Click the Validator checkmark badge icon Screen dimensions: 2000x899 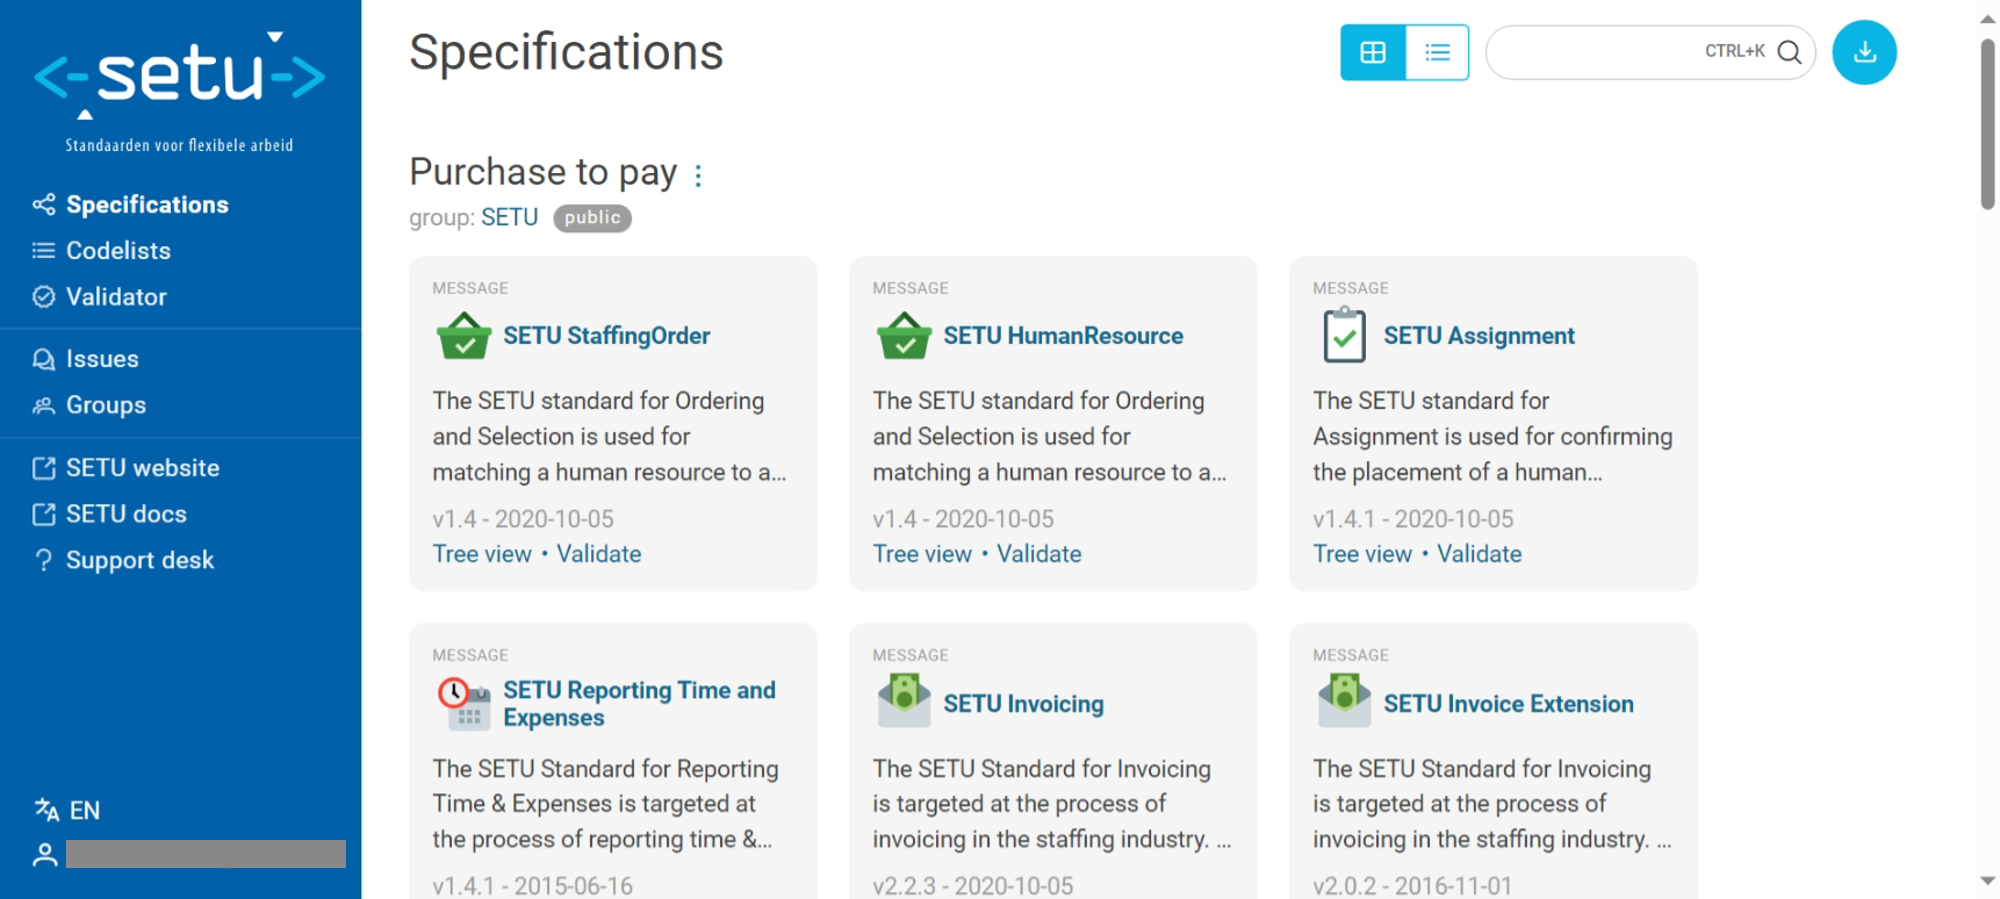(43, 296)
